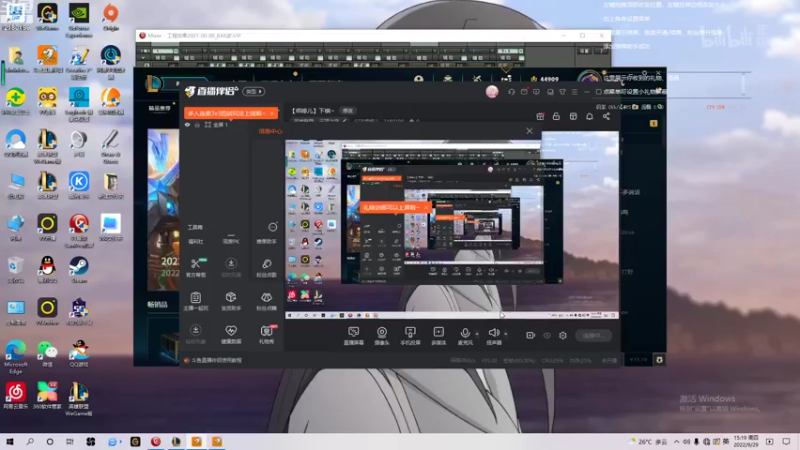The width and height of the screenshot is (800, 450).
Task: Tick the small gift display checkbox
Action: 598,92
